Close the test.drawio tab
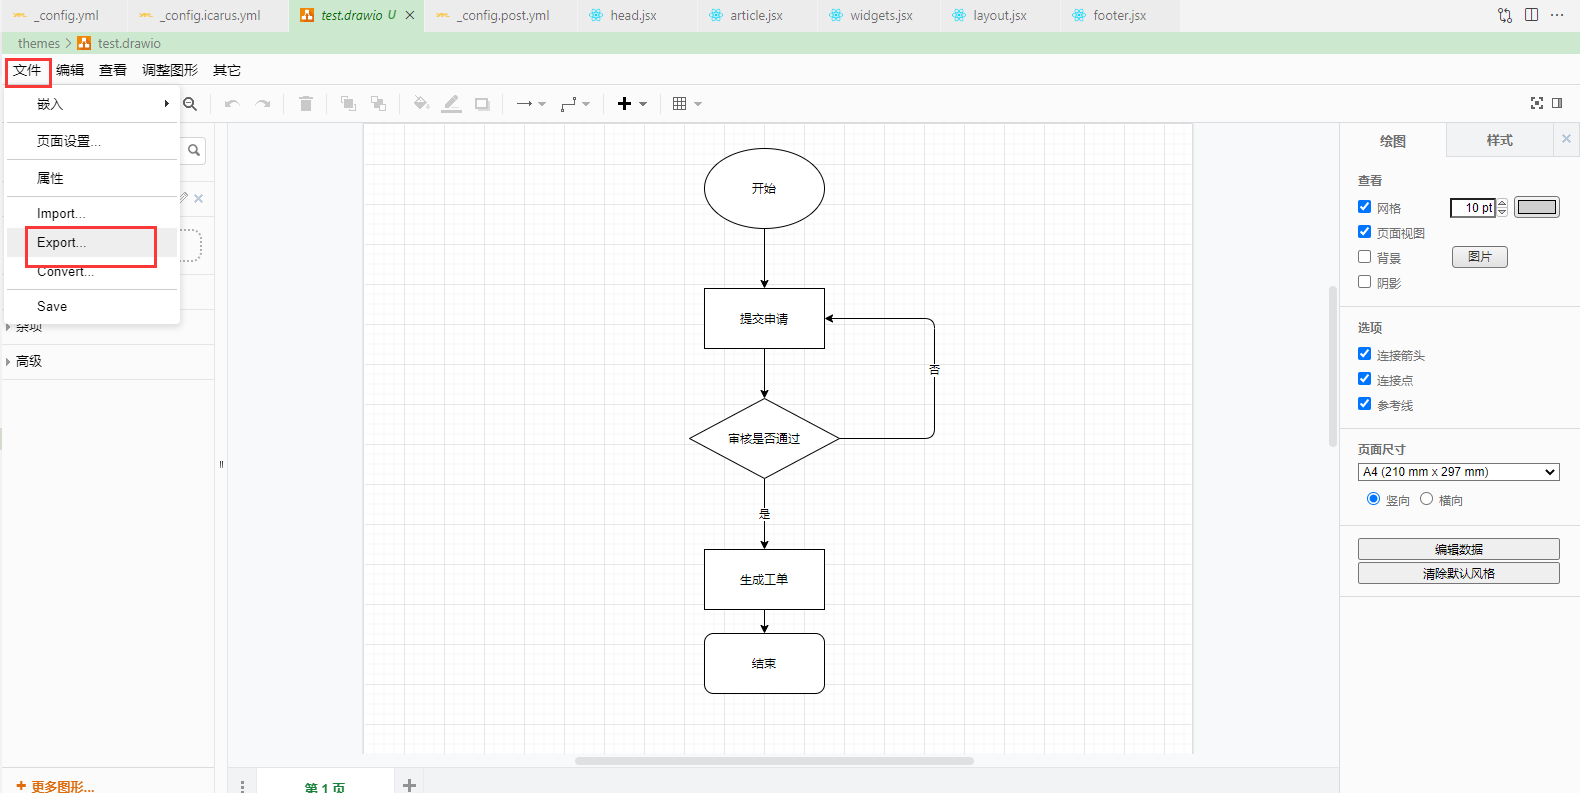This screenshot has width=1580, height=793. tap(410, 15)
